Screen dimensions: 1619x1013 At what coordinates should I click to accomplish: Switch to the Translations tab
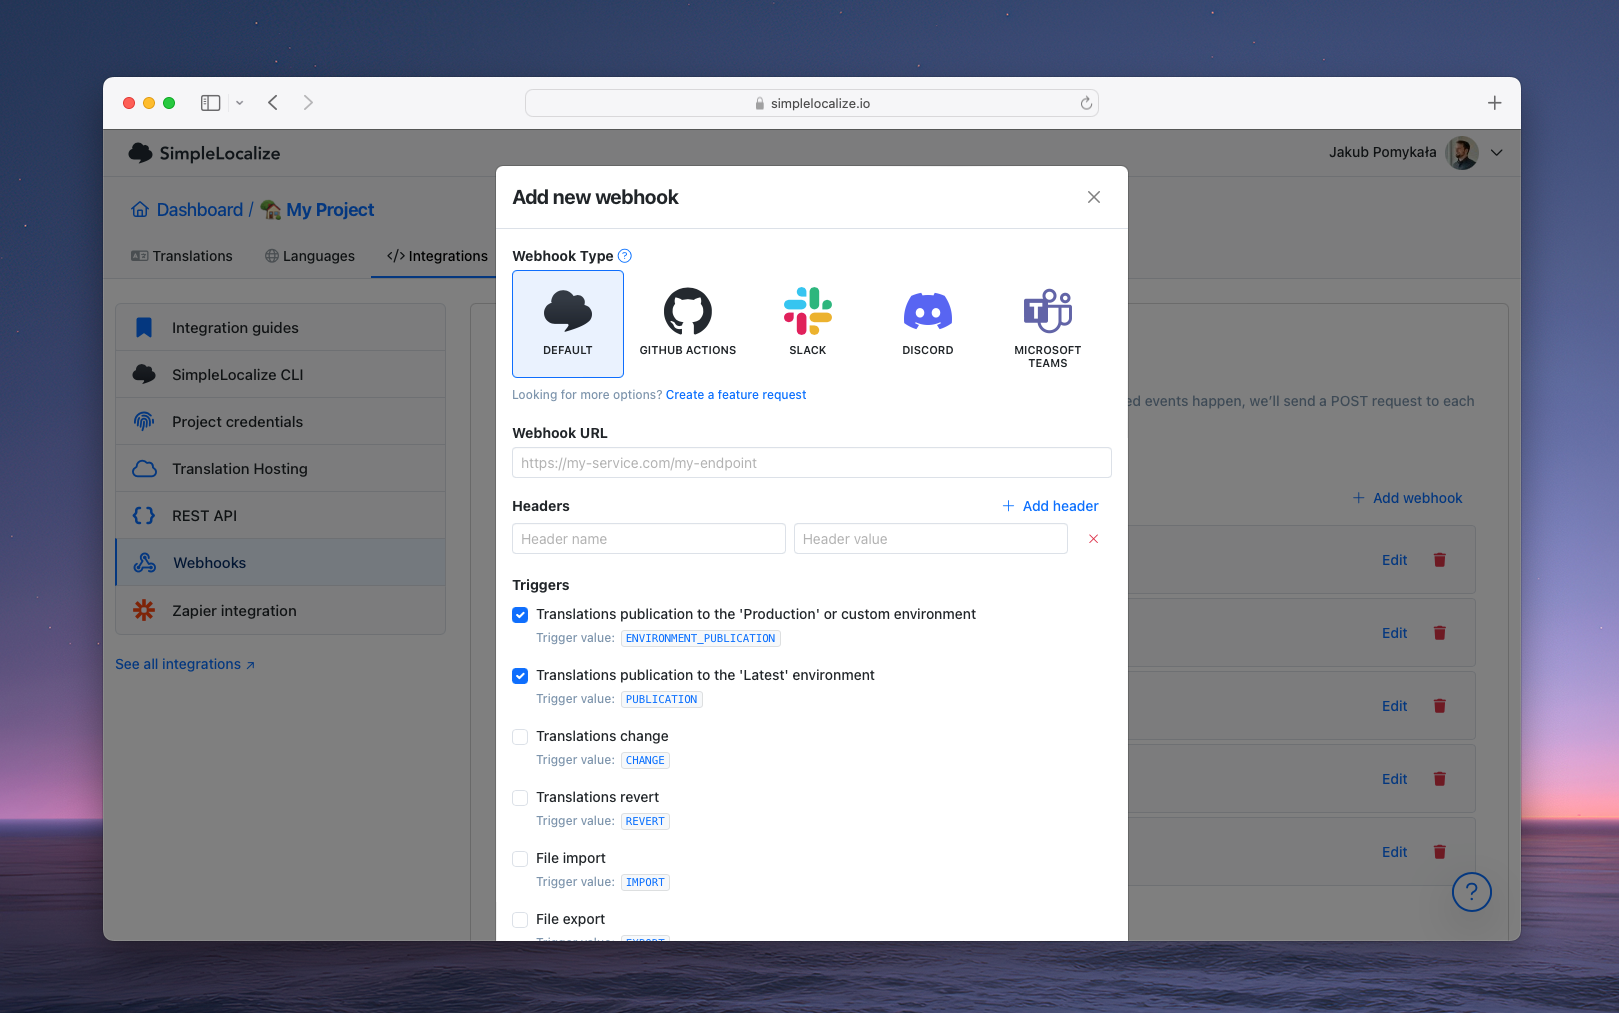182,256
